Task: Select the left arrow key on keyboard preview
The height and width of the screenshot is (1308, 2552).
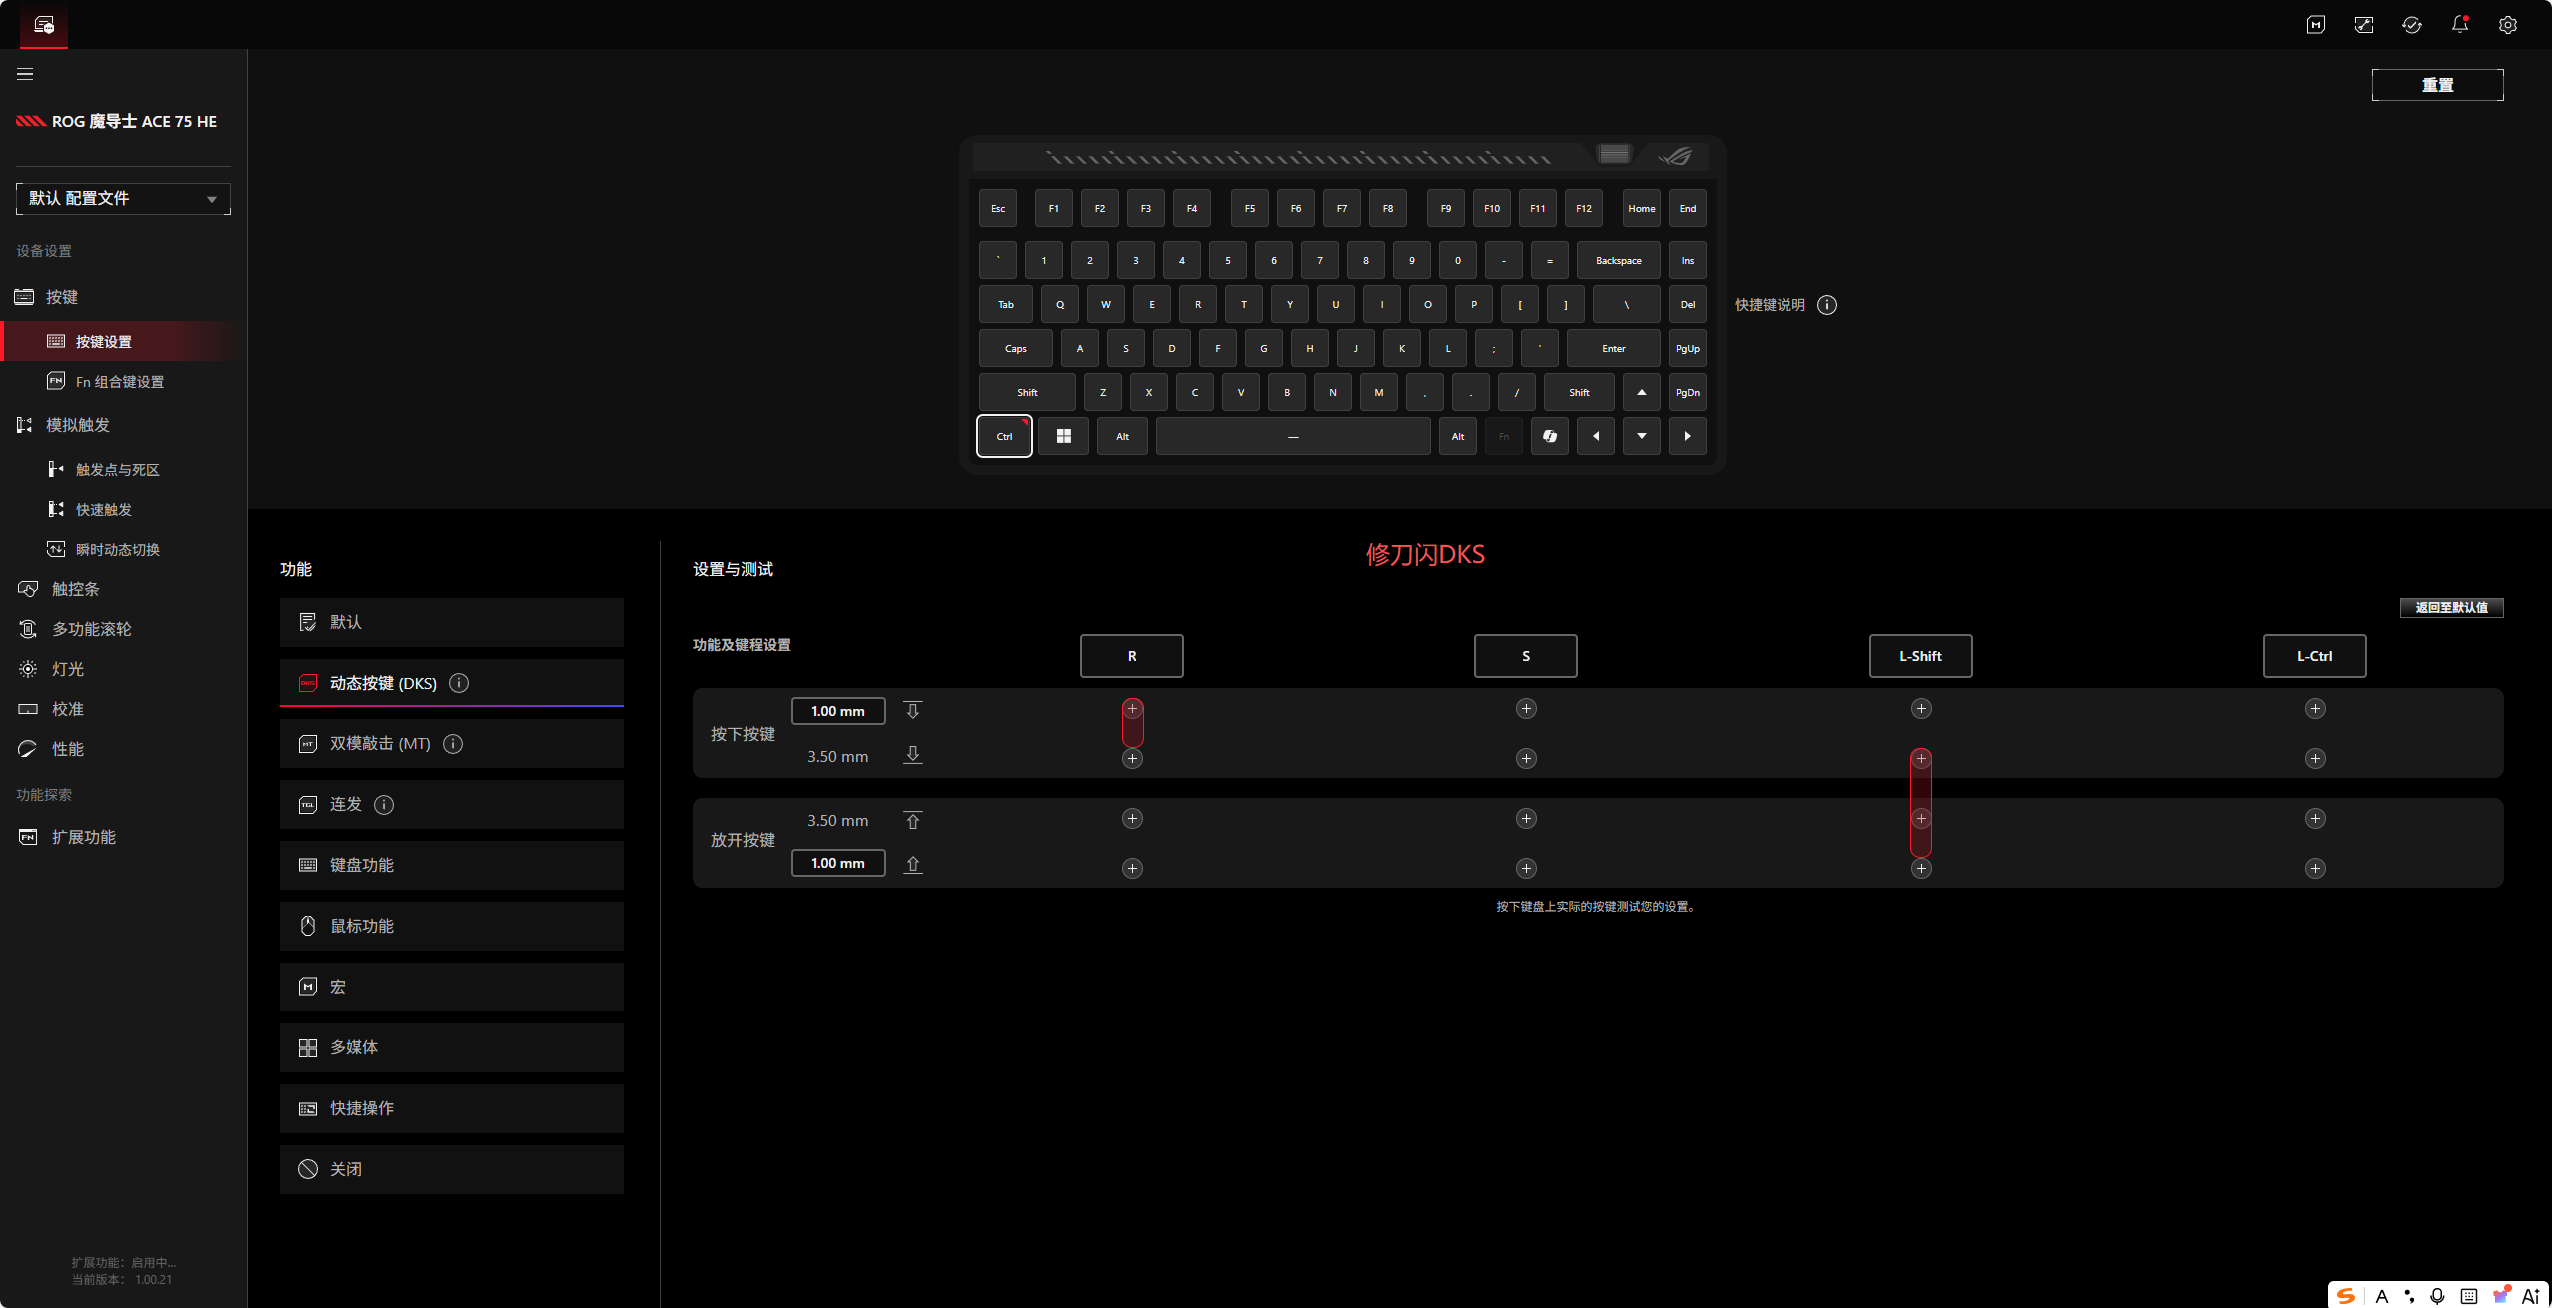Action: pyautogui.click(x=1596, y=436)
